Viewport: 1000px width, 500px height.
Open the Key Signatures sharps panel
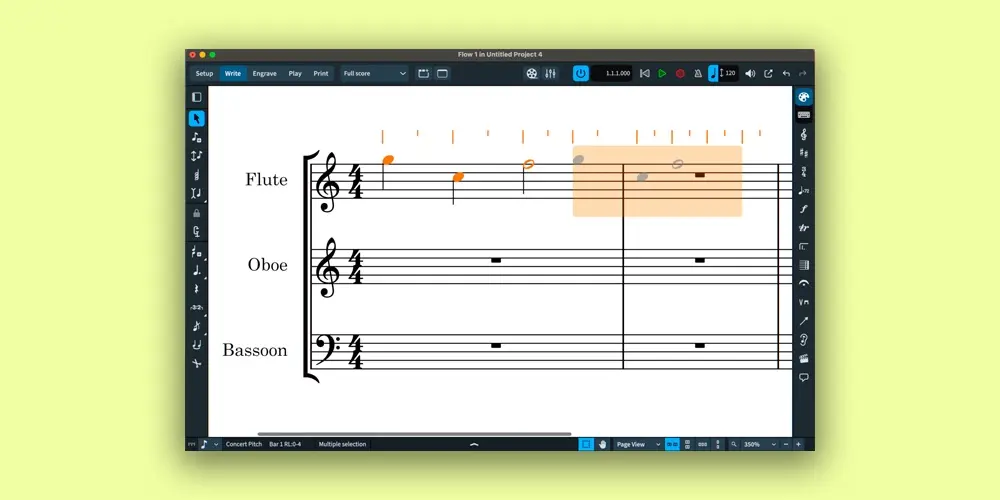(x=804, y=153)
